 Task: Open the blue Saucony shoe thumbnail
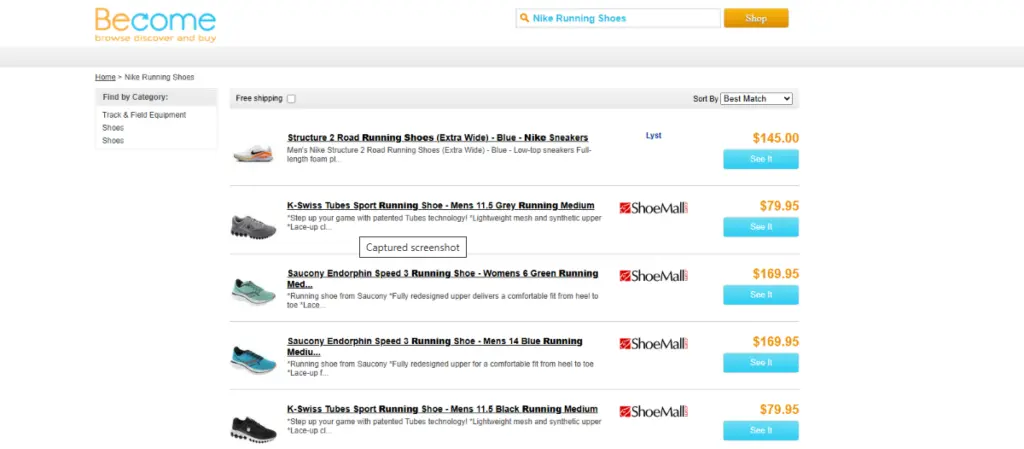pos(253,360)
